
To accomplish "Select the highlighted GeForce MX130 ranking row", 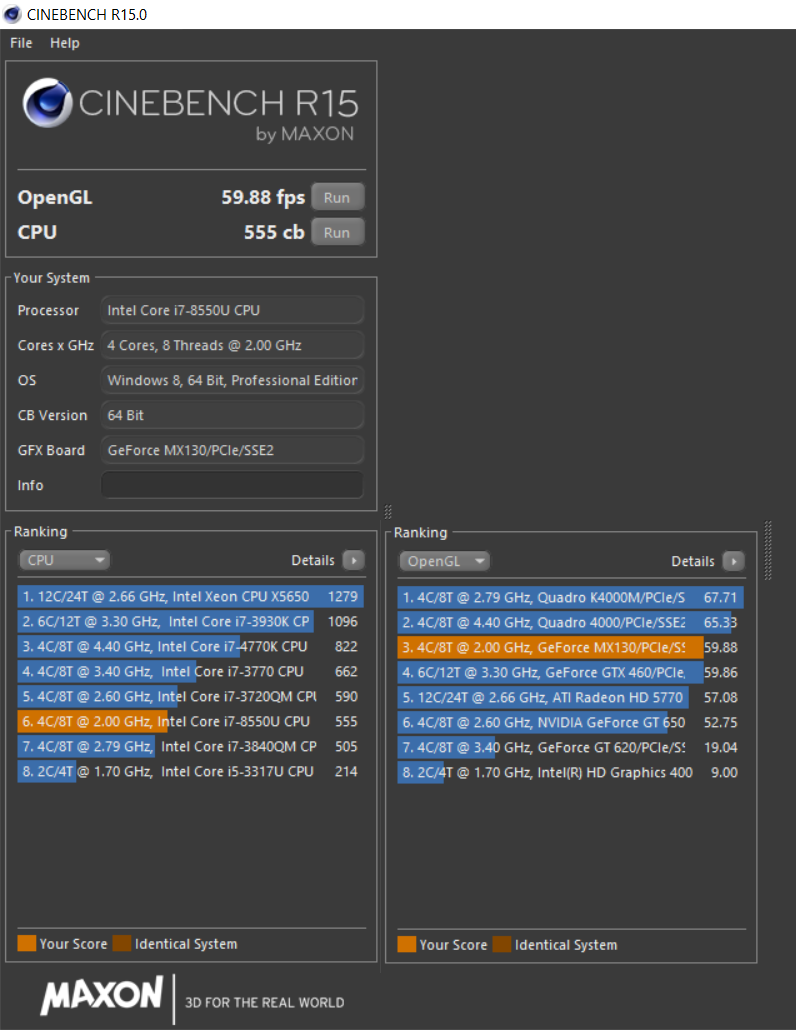I will (568, 648).
